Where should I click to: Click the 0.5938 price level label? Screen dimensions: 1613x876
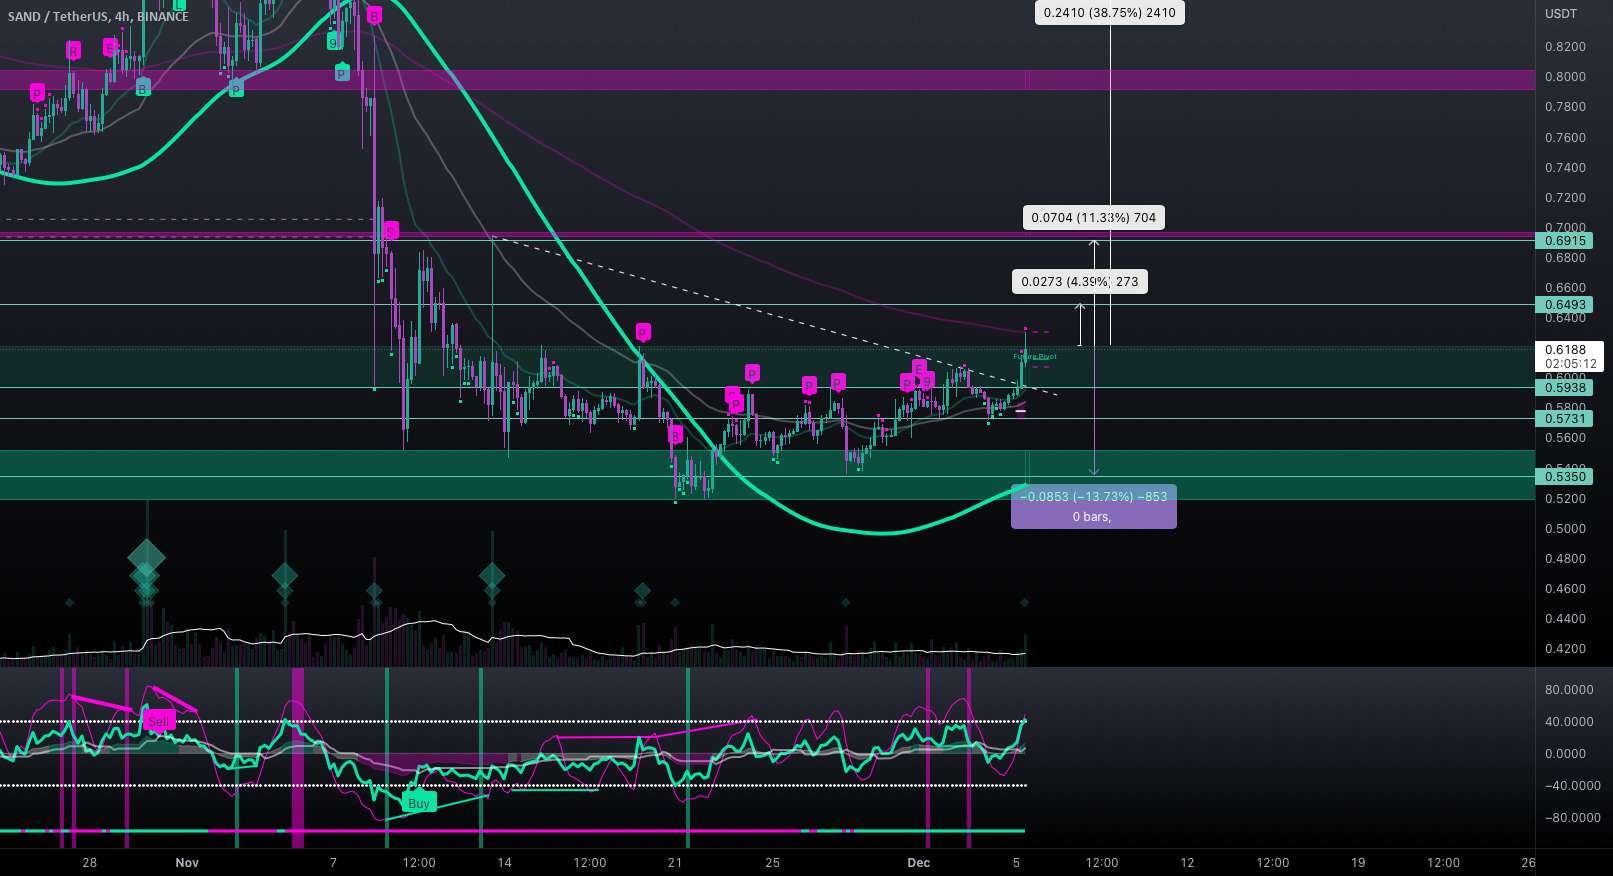[x=1565, y=388]
